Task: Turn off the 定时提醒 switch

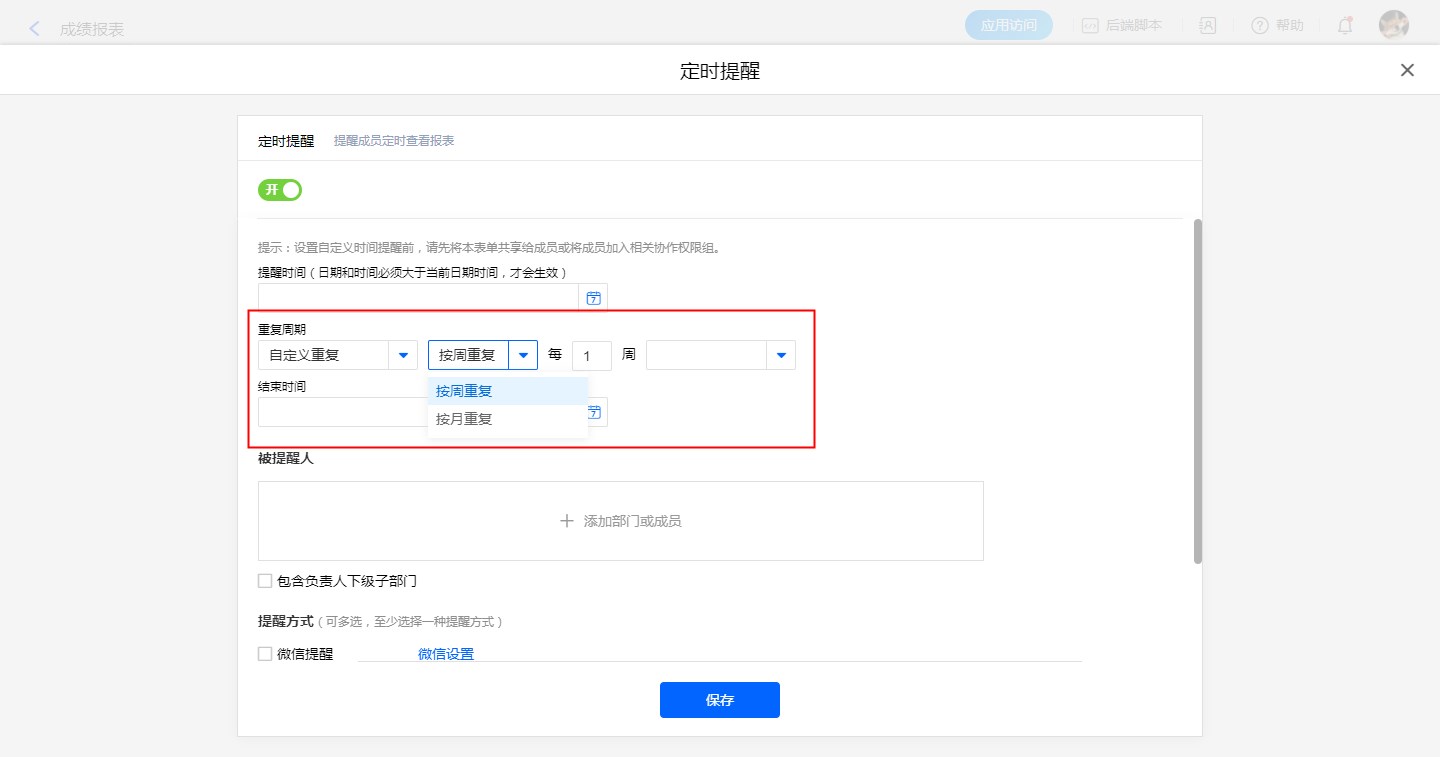Action: (x=280, y=190)
